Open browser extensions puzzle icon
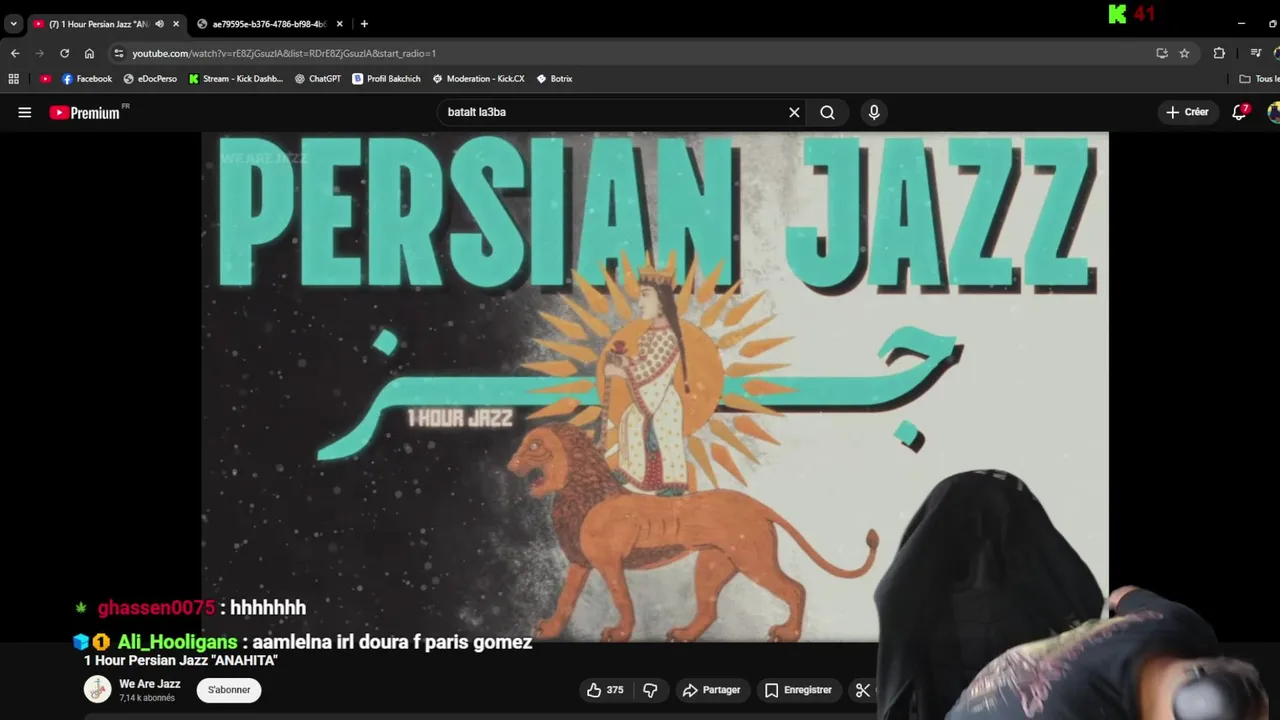The image size is (1280, 720). point(1219,53)
